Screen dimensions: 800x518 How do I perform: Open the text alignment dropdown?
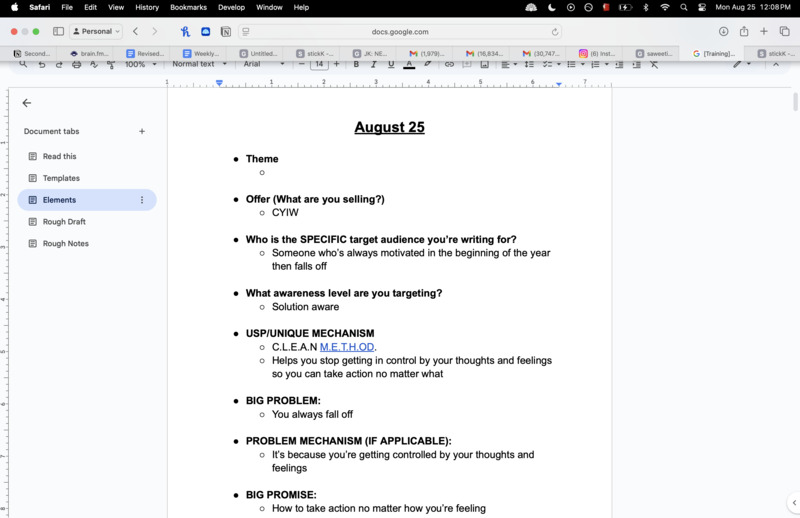tap(509, 64)
